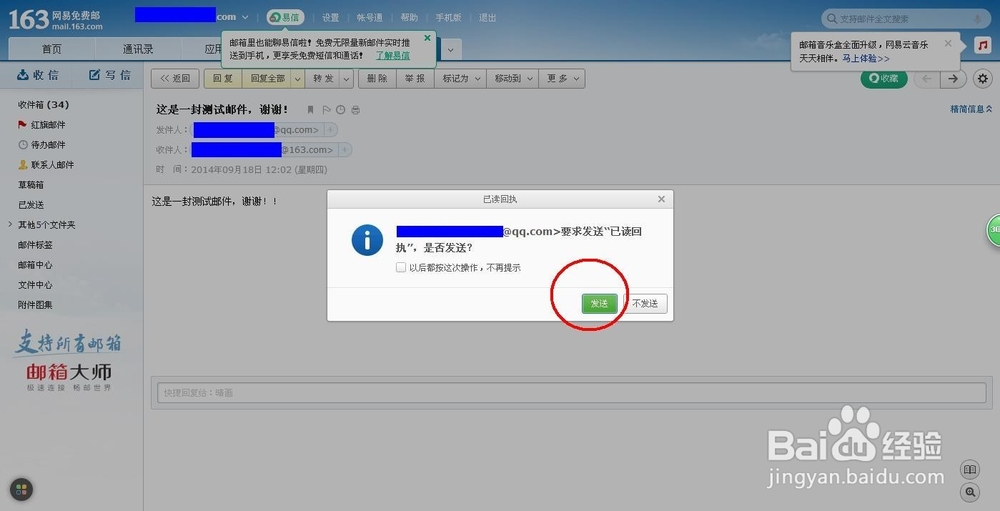Open 邮件标签 in the sidebar
The image size is (1000, 511).
(x=35, y=245)
